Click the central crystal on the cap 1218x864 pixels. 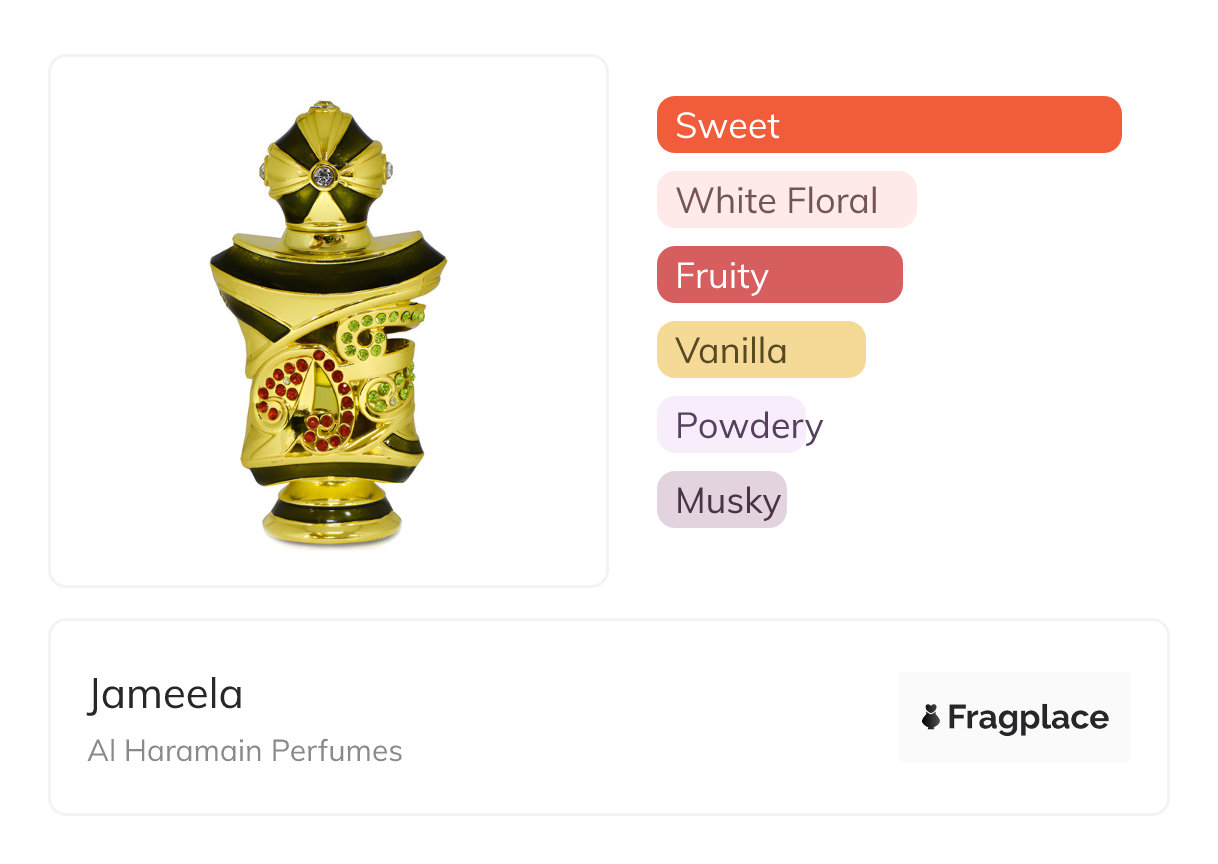coord(323,176)
